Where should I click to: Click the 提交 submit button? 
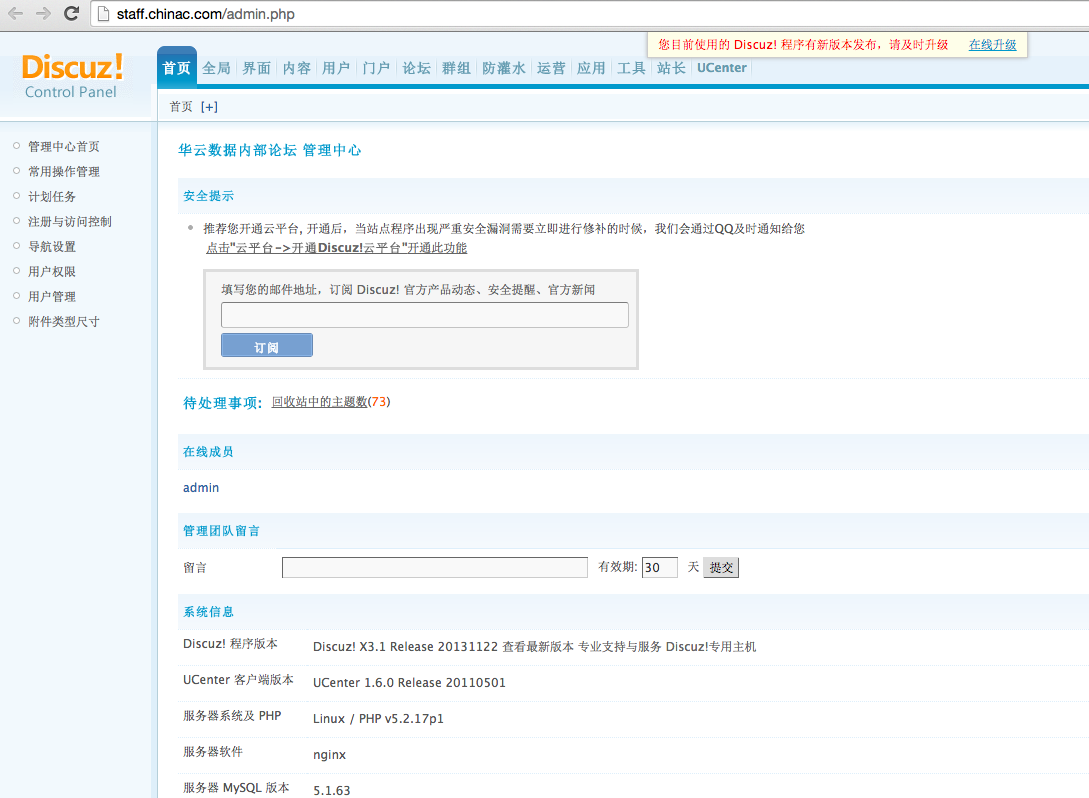tap(721, 567)
